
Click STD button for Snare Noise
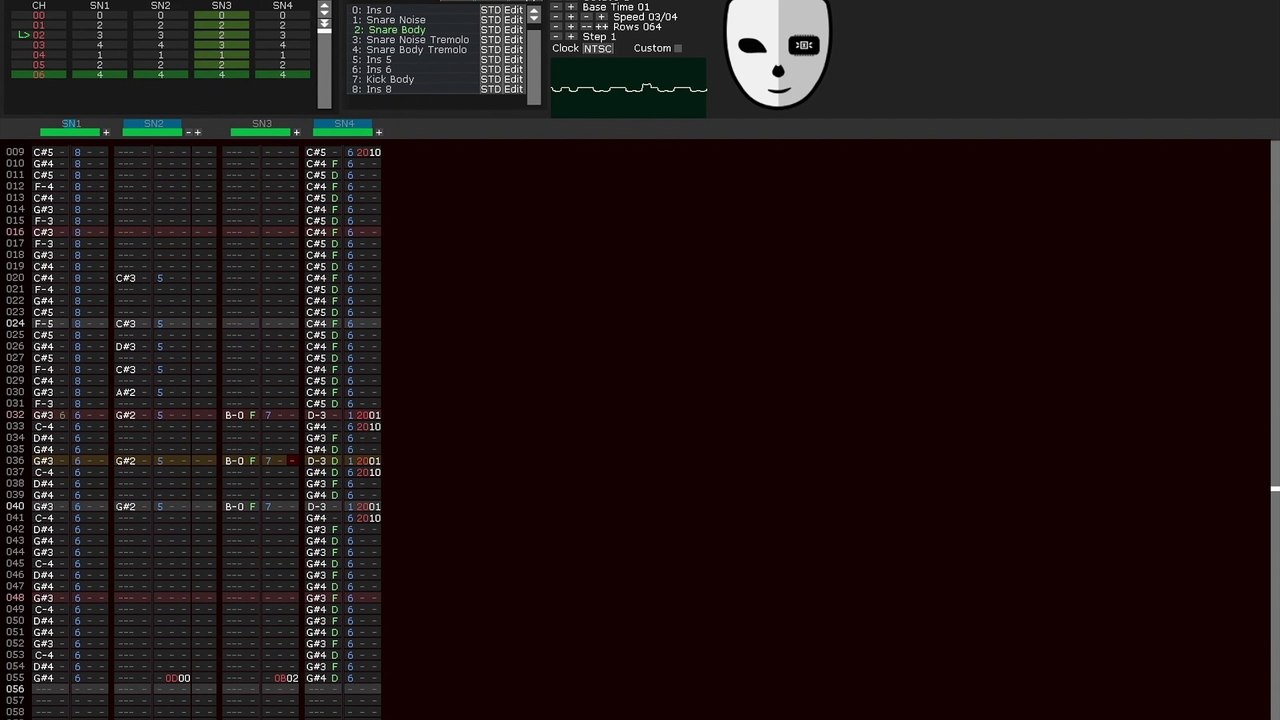pos(490,20)
